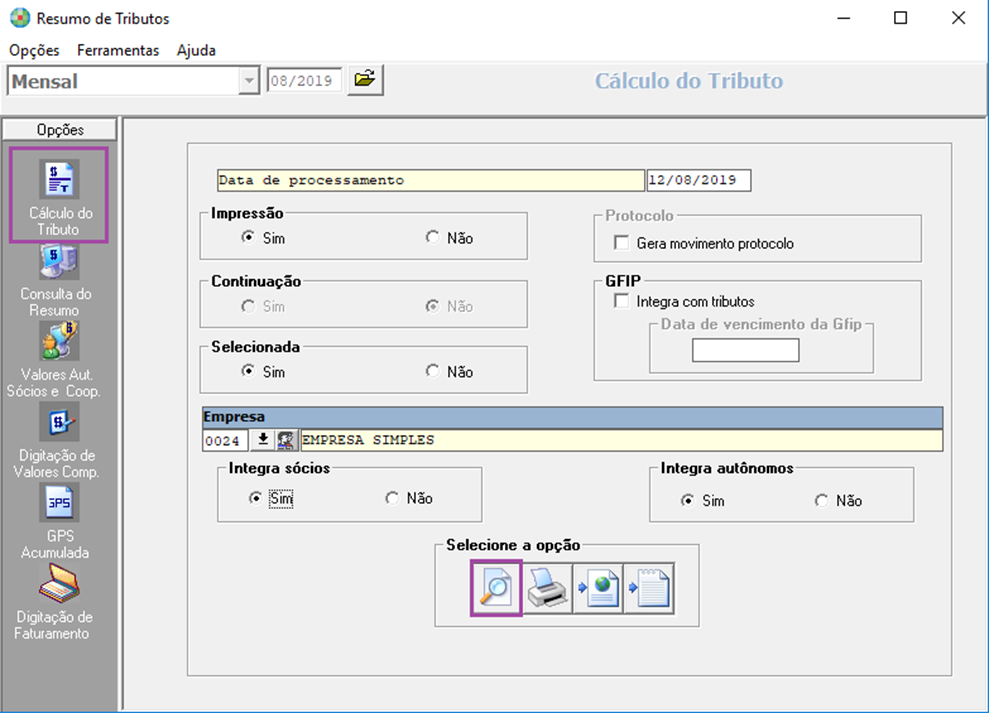Open GPS Acumulada in the sidebar
This screenshot has width=989, height=713.
(x=58, y=522)
